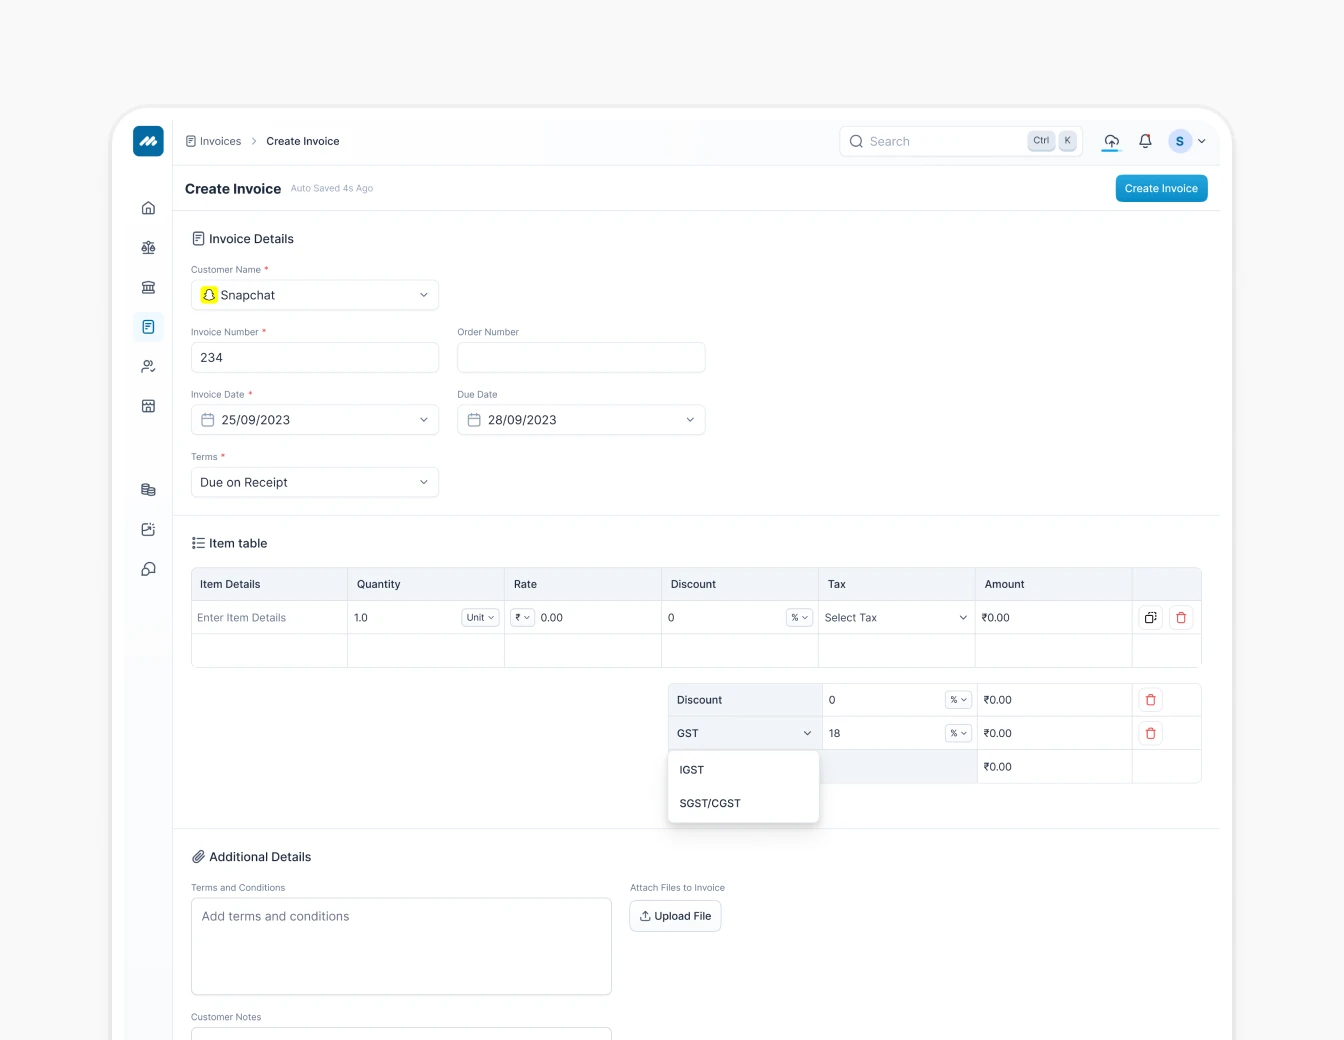Click the Upload File button
The width and height of the screenshot is (1344, 1040).
[675, 916]
